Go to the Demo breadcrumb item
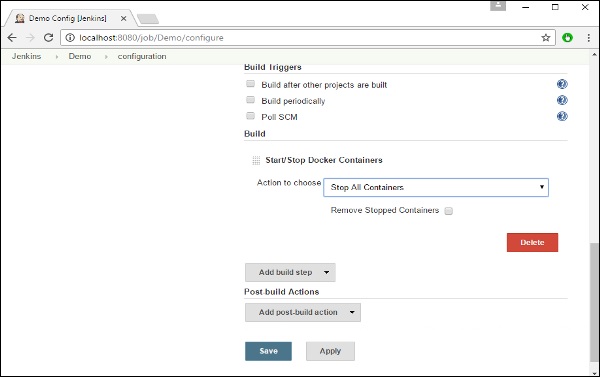Image resolution: width=600 pixels, height=377 pixels. (x=80, y=56)
